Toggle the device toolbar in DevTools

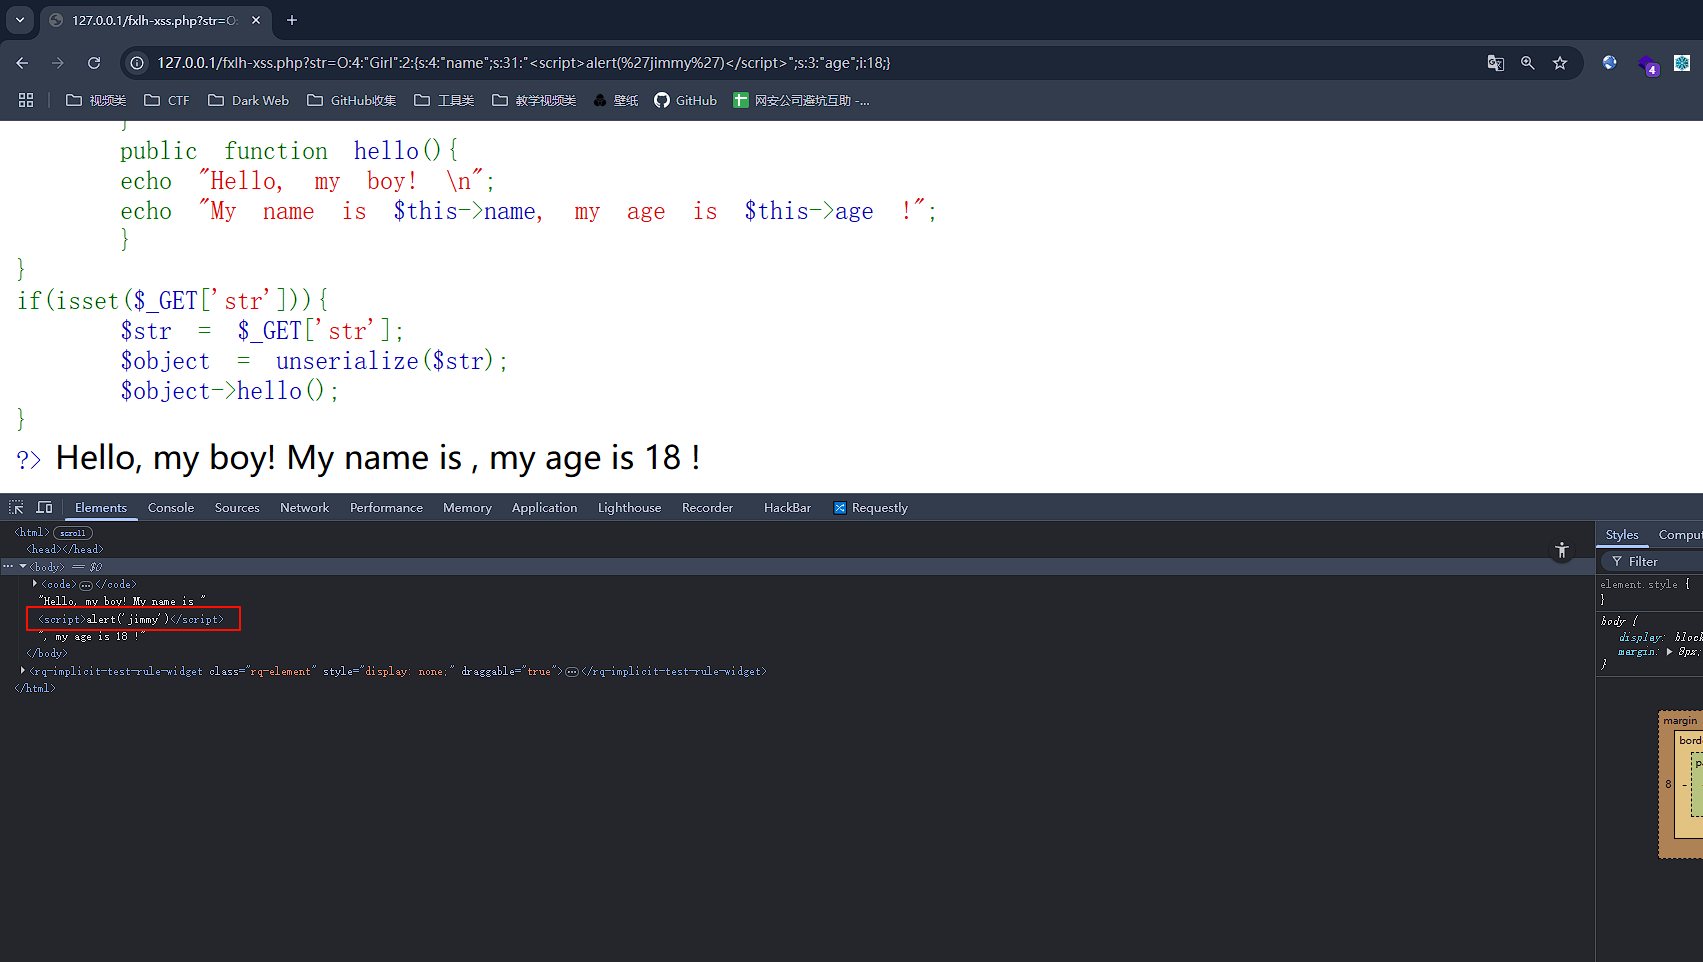pos(44,508)
